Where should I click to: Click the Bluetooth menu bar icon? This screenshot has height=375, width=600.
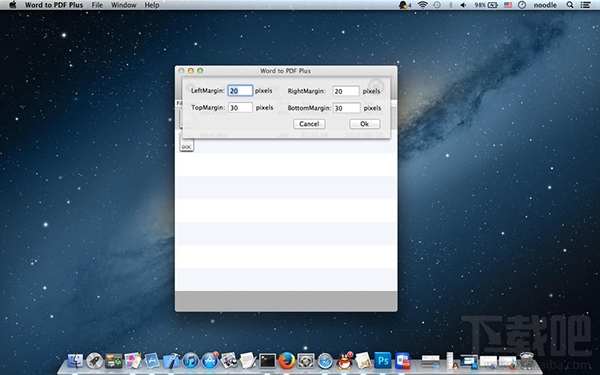[x=450, y=5]
